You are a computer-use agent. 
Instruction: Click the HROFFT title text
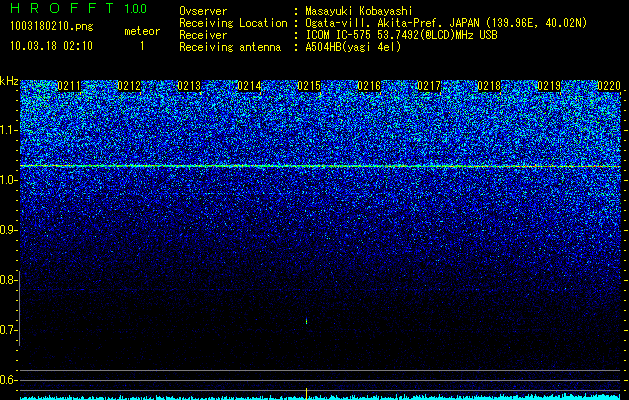pos(62,8)
